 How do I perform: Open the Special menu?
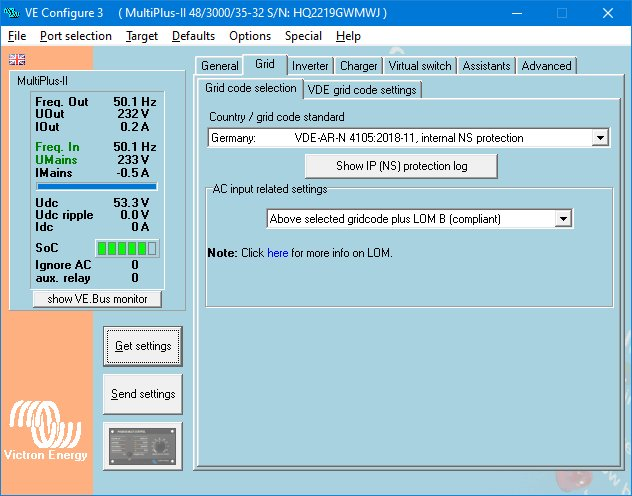tap(303, 36)
